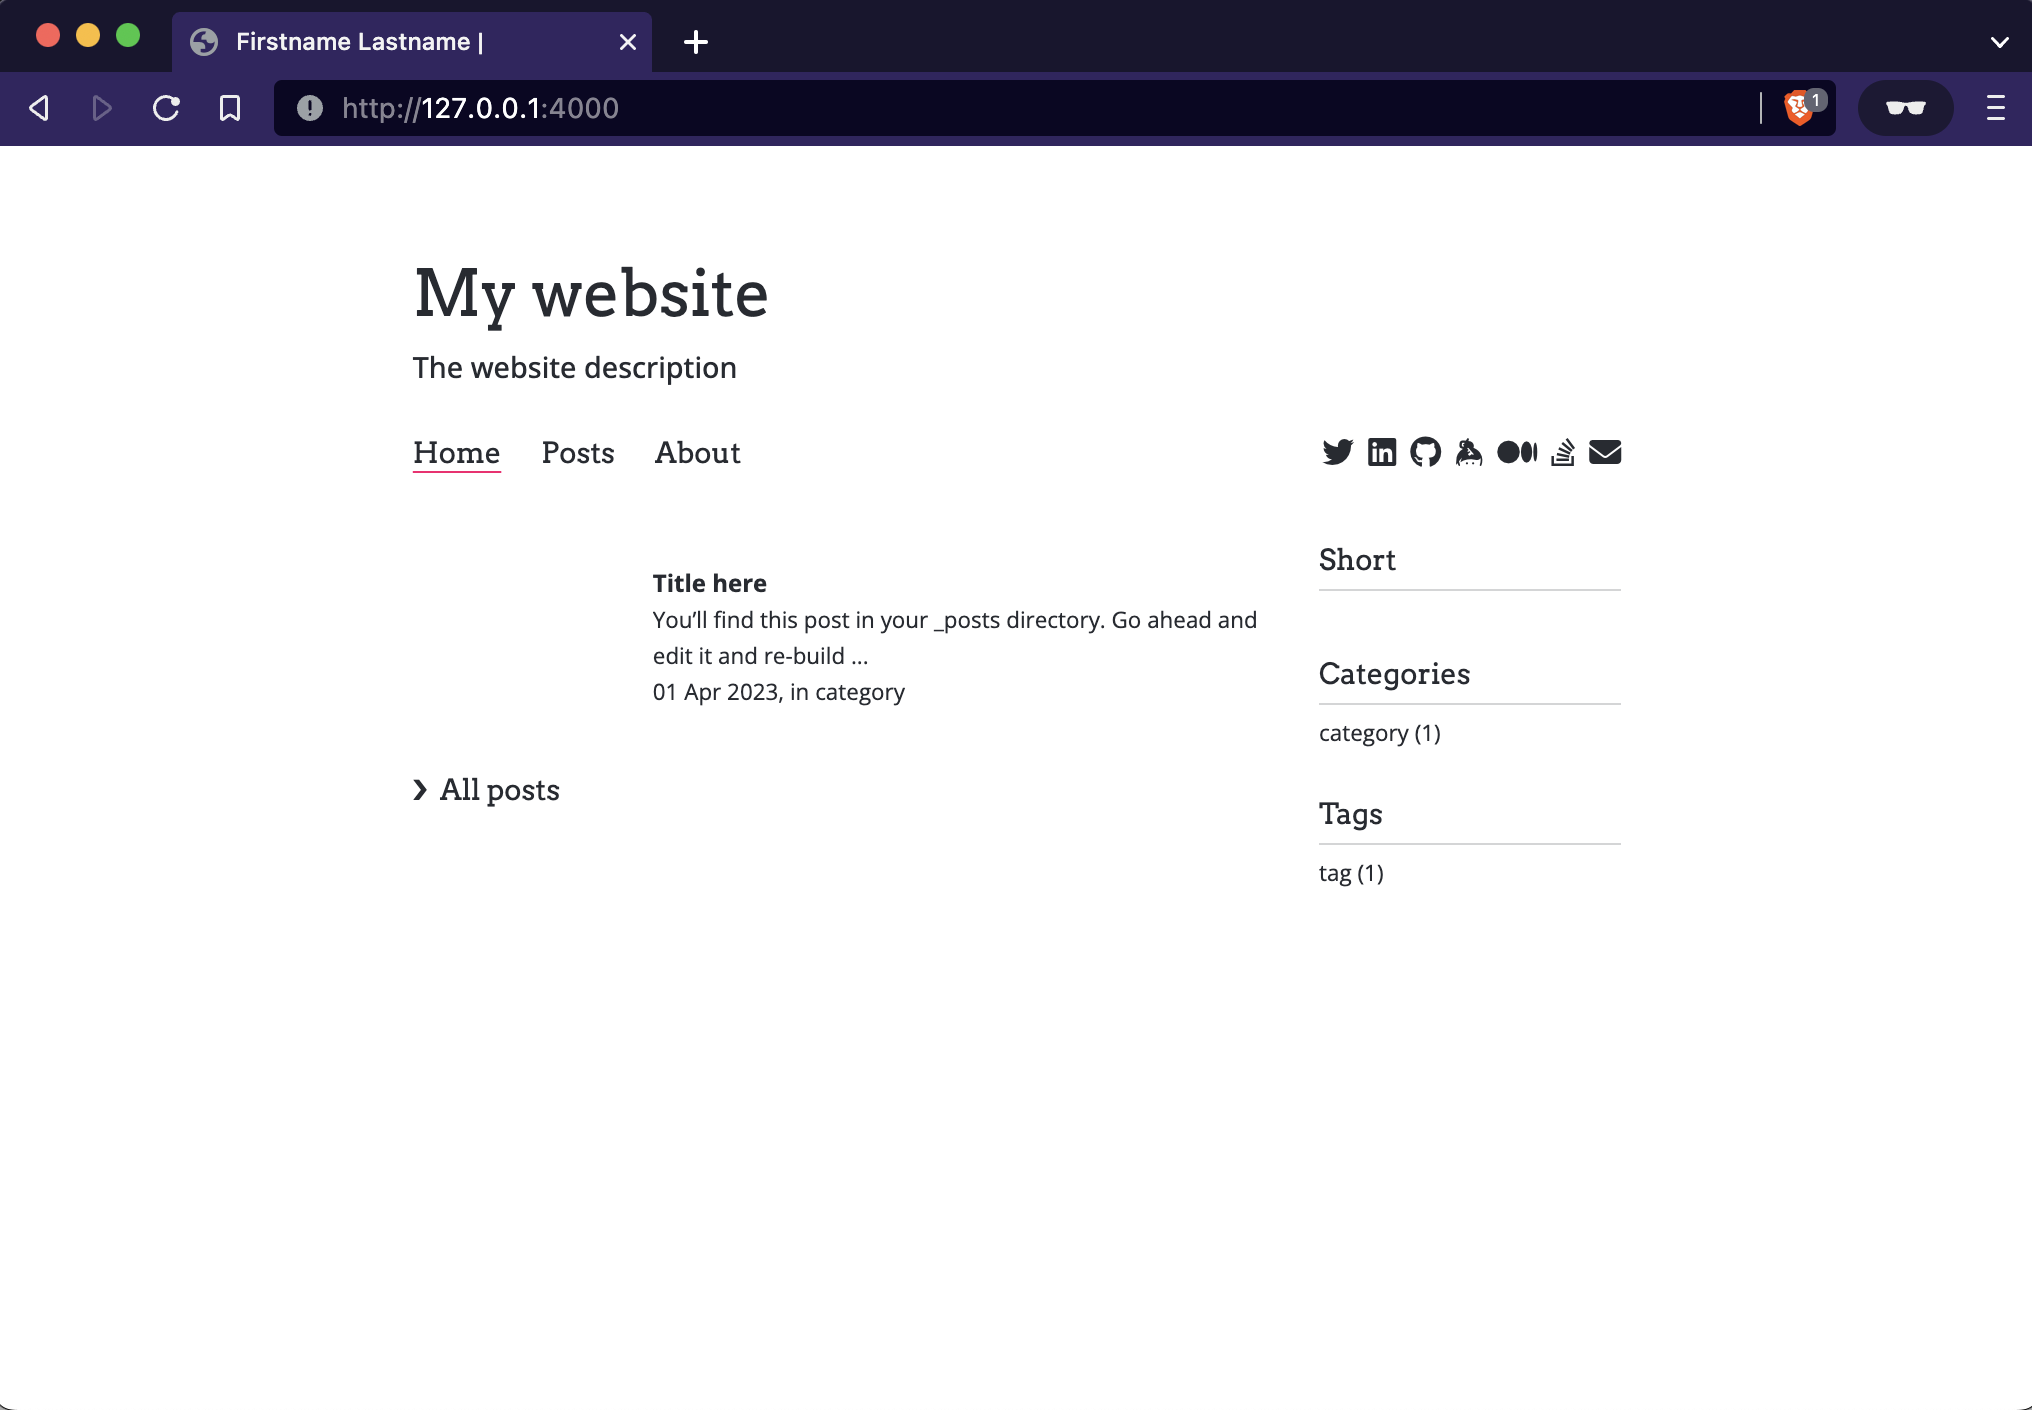2032x1410 pixels.
Task: Expand the tab search chevron
Action: tap(1999, 42)
